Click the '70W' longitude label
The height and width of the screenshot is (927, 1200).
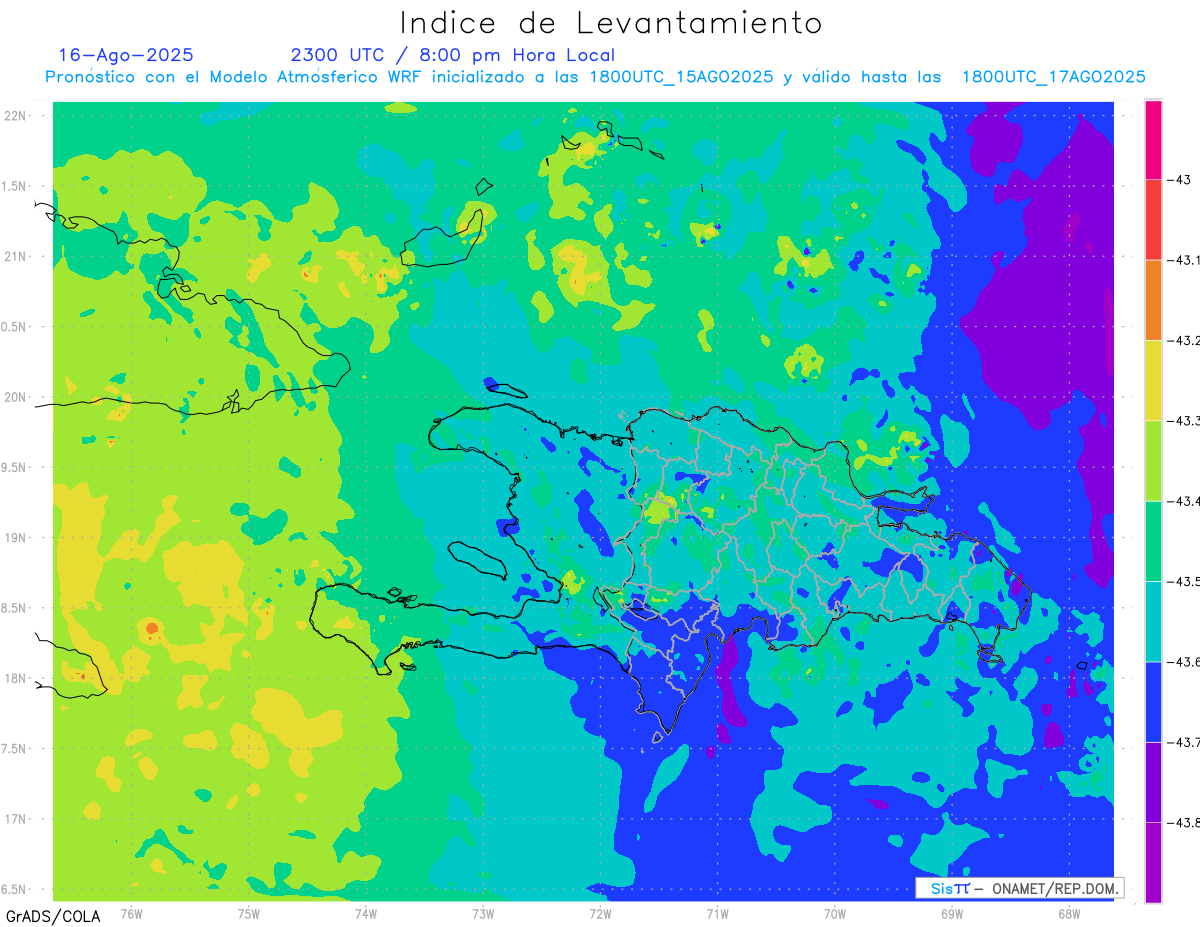(x=835, y=912)
